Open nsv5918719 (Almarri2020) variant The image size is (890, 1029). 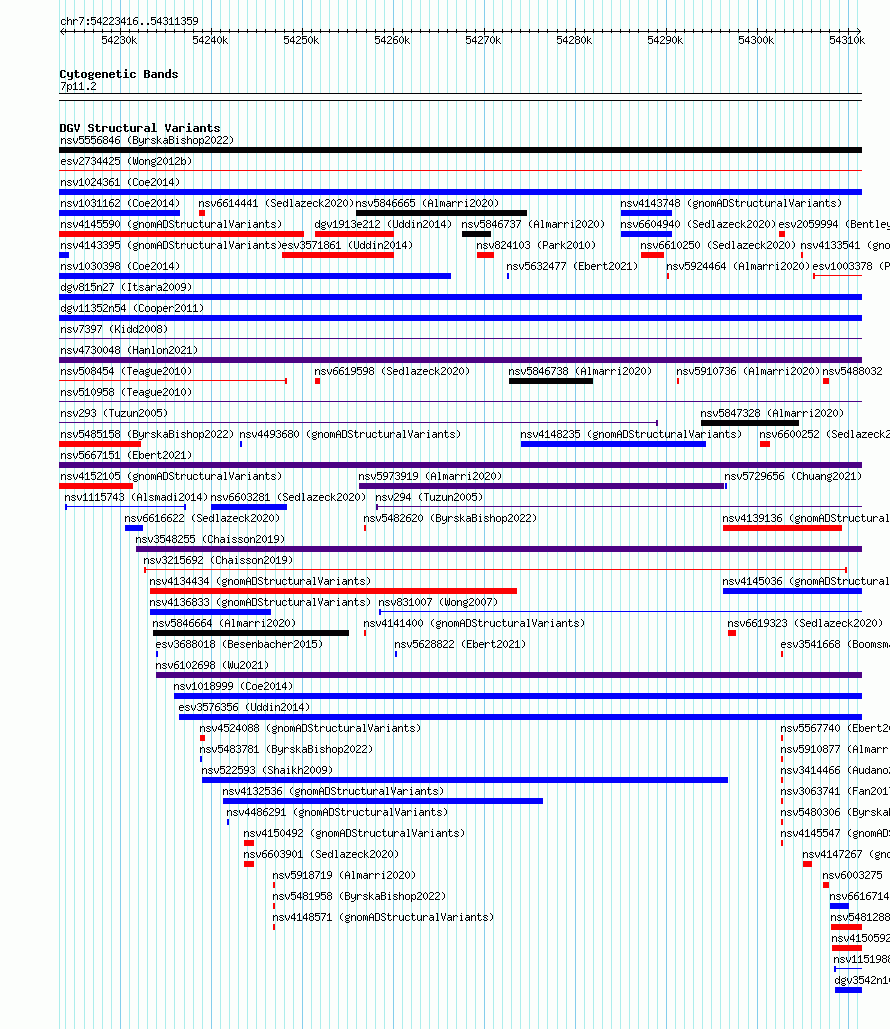pos(344,875)
